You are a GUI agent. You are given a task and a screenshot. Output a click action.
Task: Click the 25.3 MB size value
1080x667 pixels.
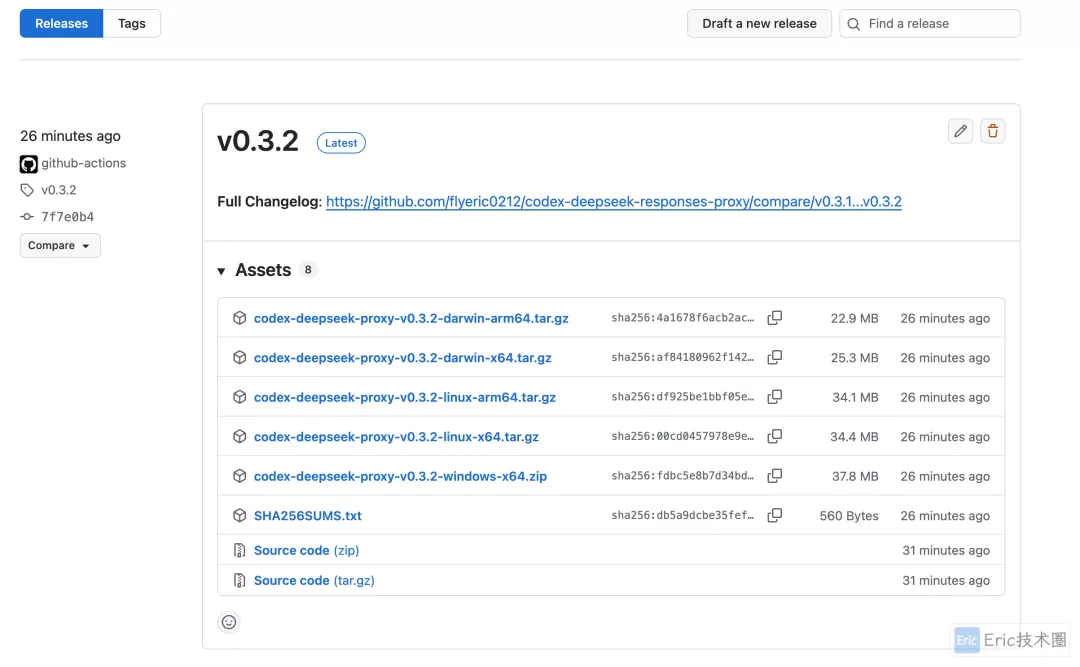click(854, 358)
